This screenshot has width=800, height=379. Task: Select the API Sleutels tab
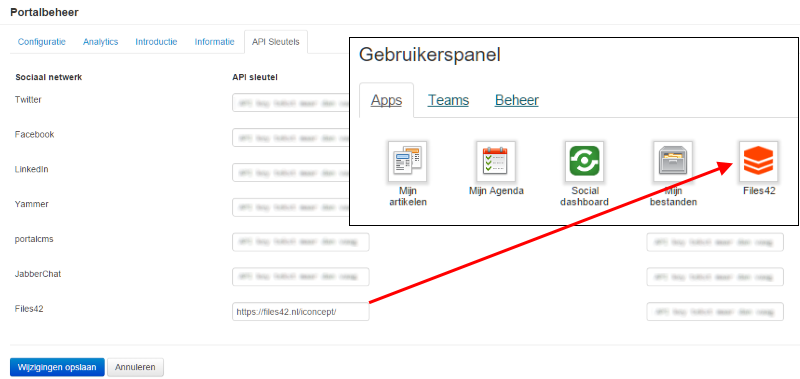pos(276,42)
